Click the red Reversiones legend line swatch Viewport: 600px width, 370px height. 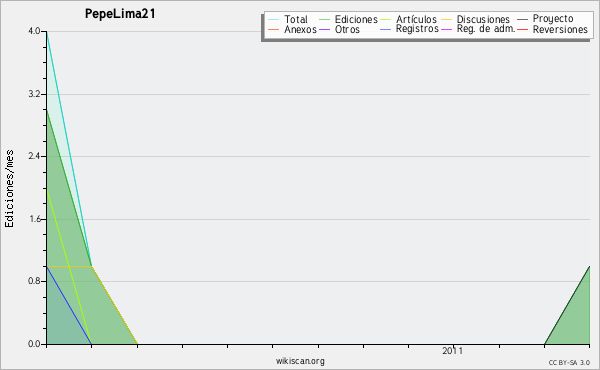[522, 29]
